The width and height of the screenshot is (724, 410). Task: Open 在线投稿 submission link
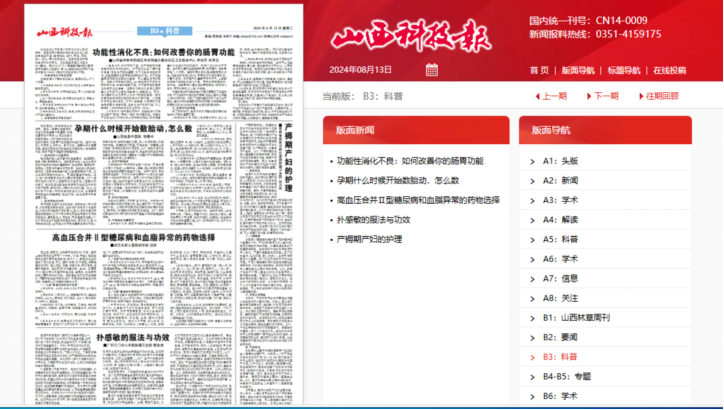(670, 70)
